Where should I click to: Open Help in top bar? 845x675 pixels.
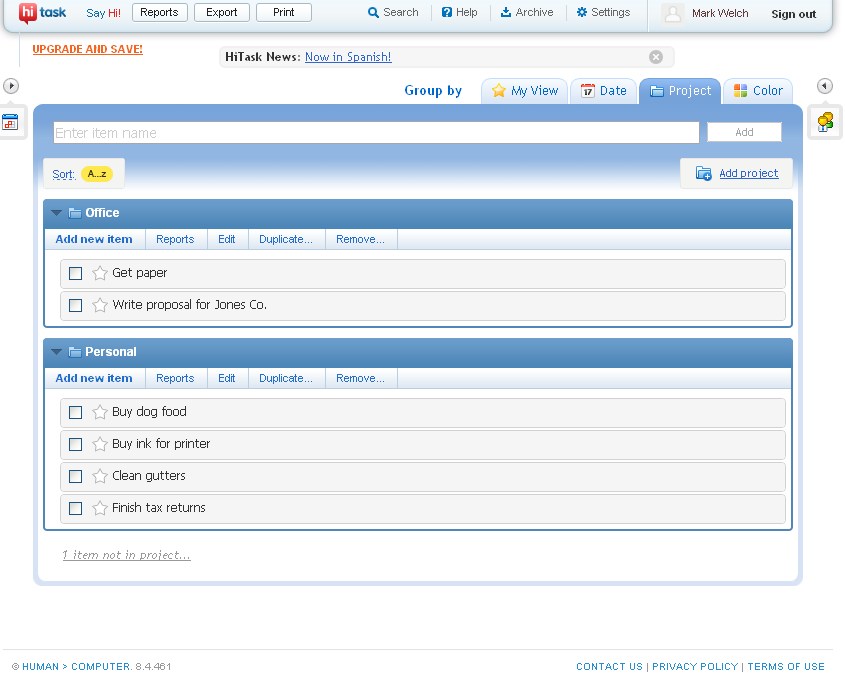point(459,12)
